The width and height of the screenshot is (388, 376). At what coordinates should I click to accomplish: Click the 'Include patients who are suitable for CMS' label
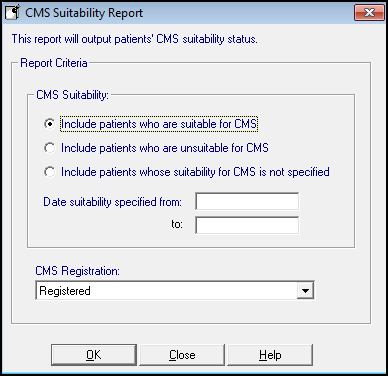[x=159, y=124]
